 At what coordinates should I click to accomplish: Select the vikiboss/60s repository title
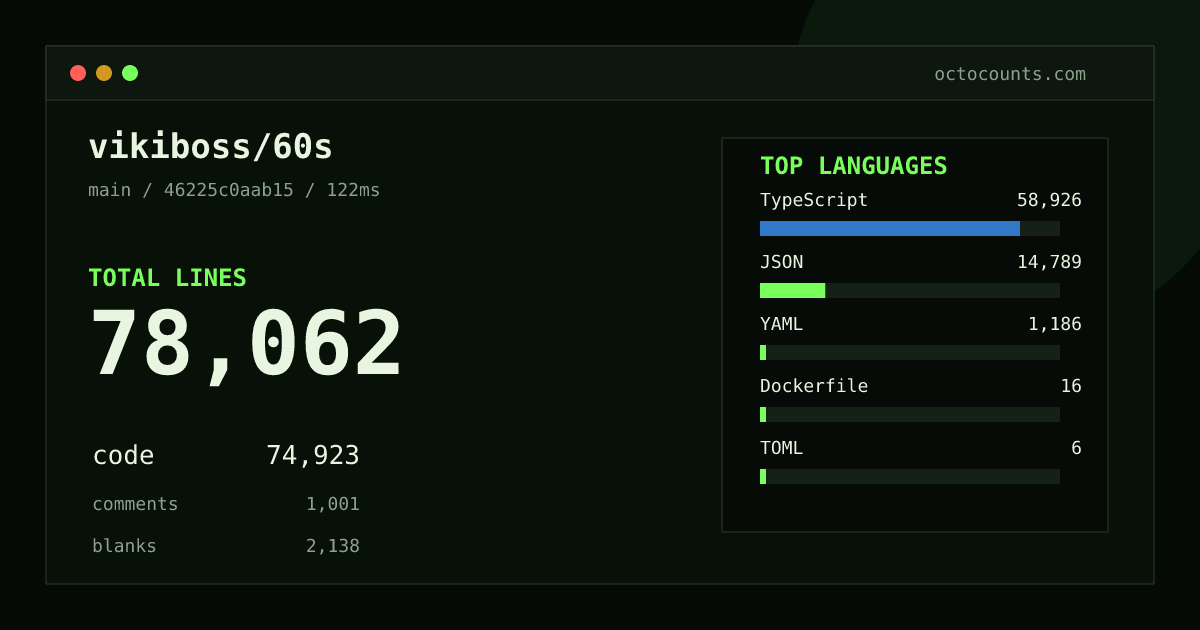[211, 147]
